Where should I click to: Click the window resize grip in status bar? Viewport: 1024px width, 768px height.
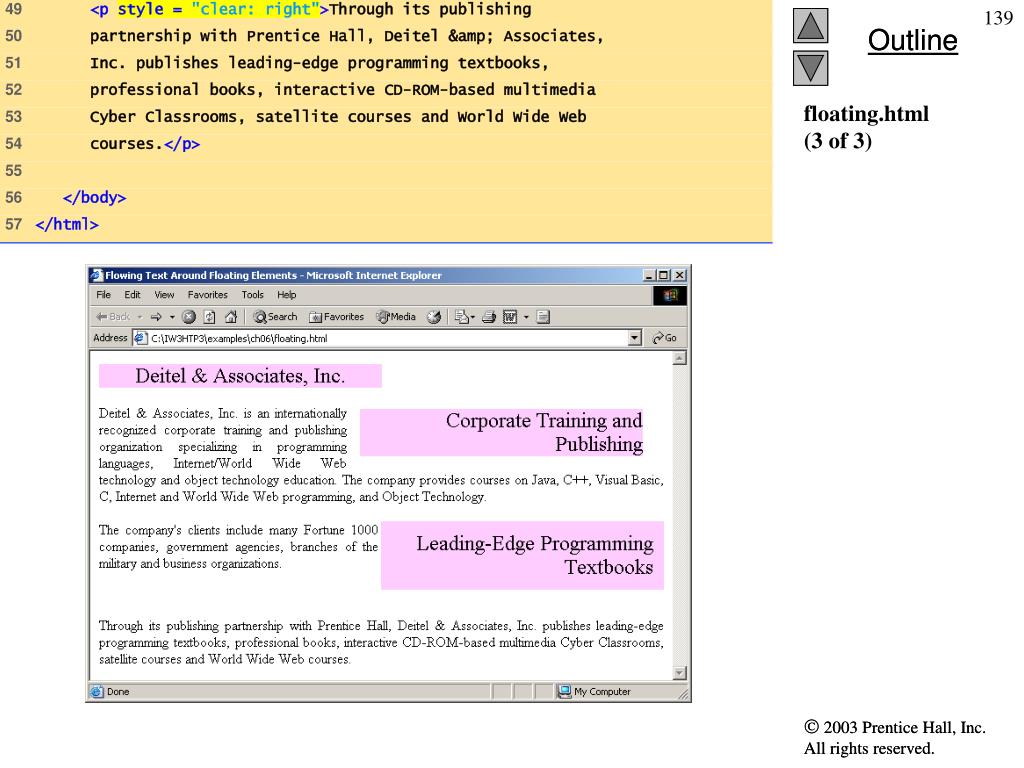coord(683,694)
